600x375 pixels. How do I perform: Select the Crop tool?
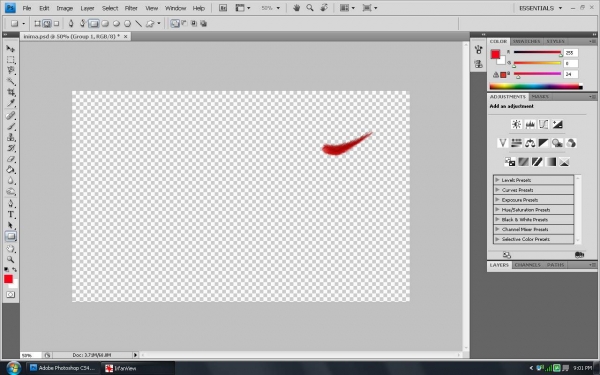(x=10, y=92)
